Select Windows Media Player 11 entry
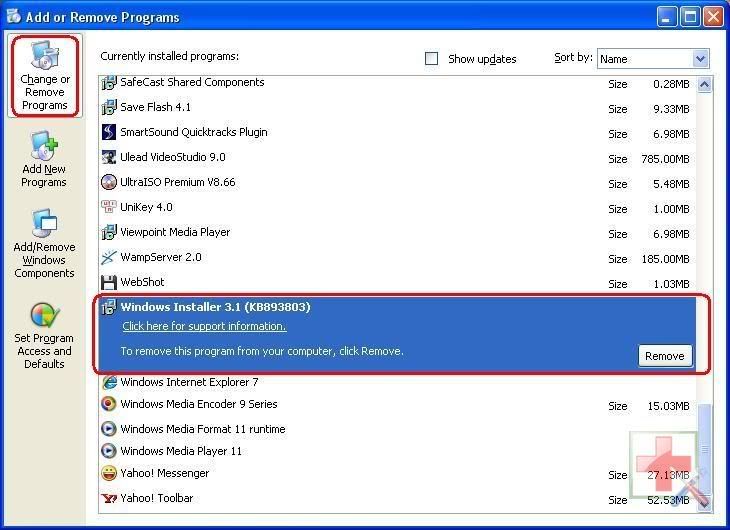This screenshot has height=530, width=730. [398, 451]
